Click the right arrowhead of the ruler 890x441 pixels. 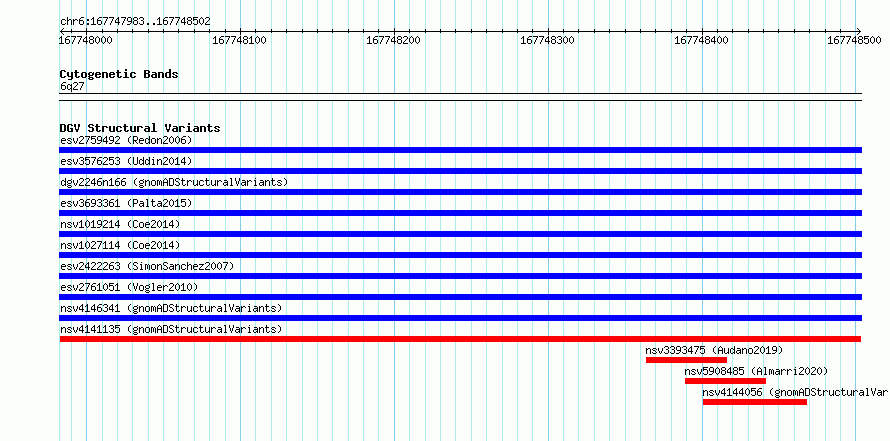pyautogui.click(x=859, y=31)
